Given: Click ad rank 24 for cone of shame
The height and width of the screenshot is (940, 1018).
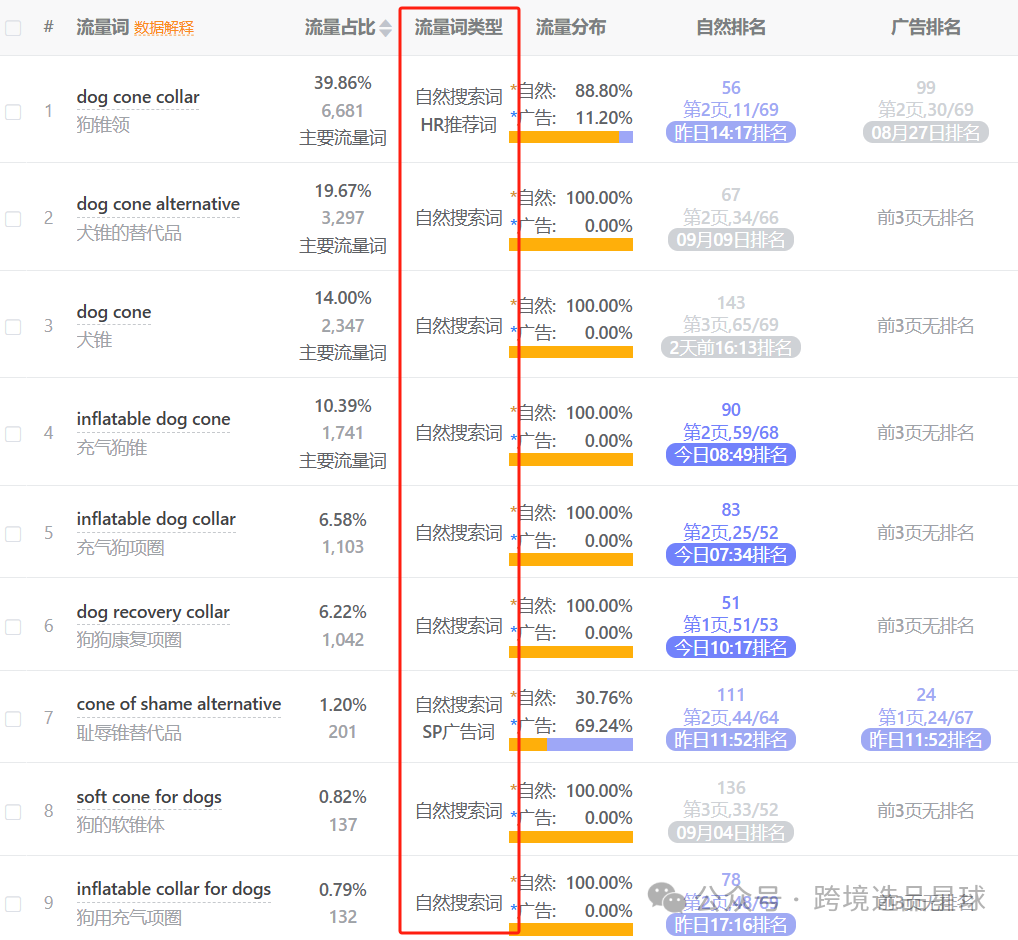Looking at the screenshot, I should click(x=926, y=695).
